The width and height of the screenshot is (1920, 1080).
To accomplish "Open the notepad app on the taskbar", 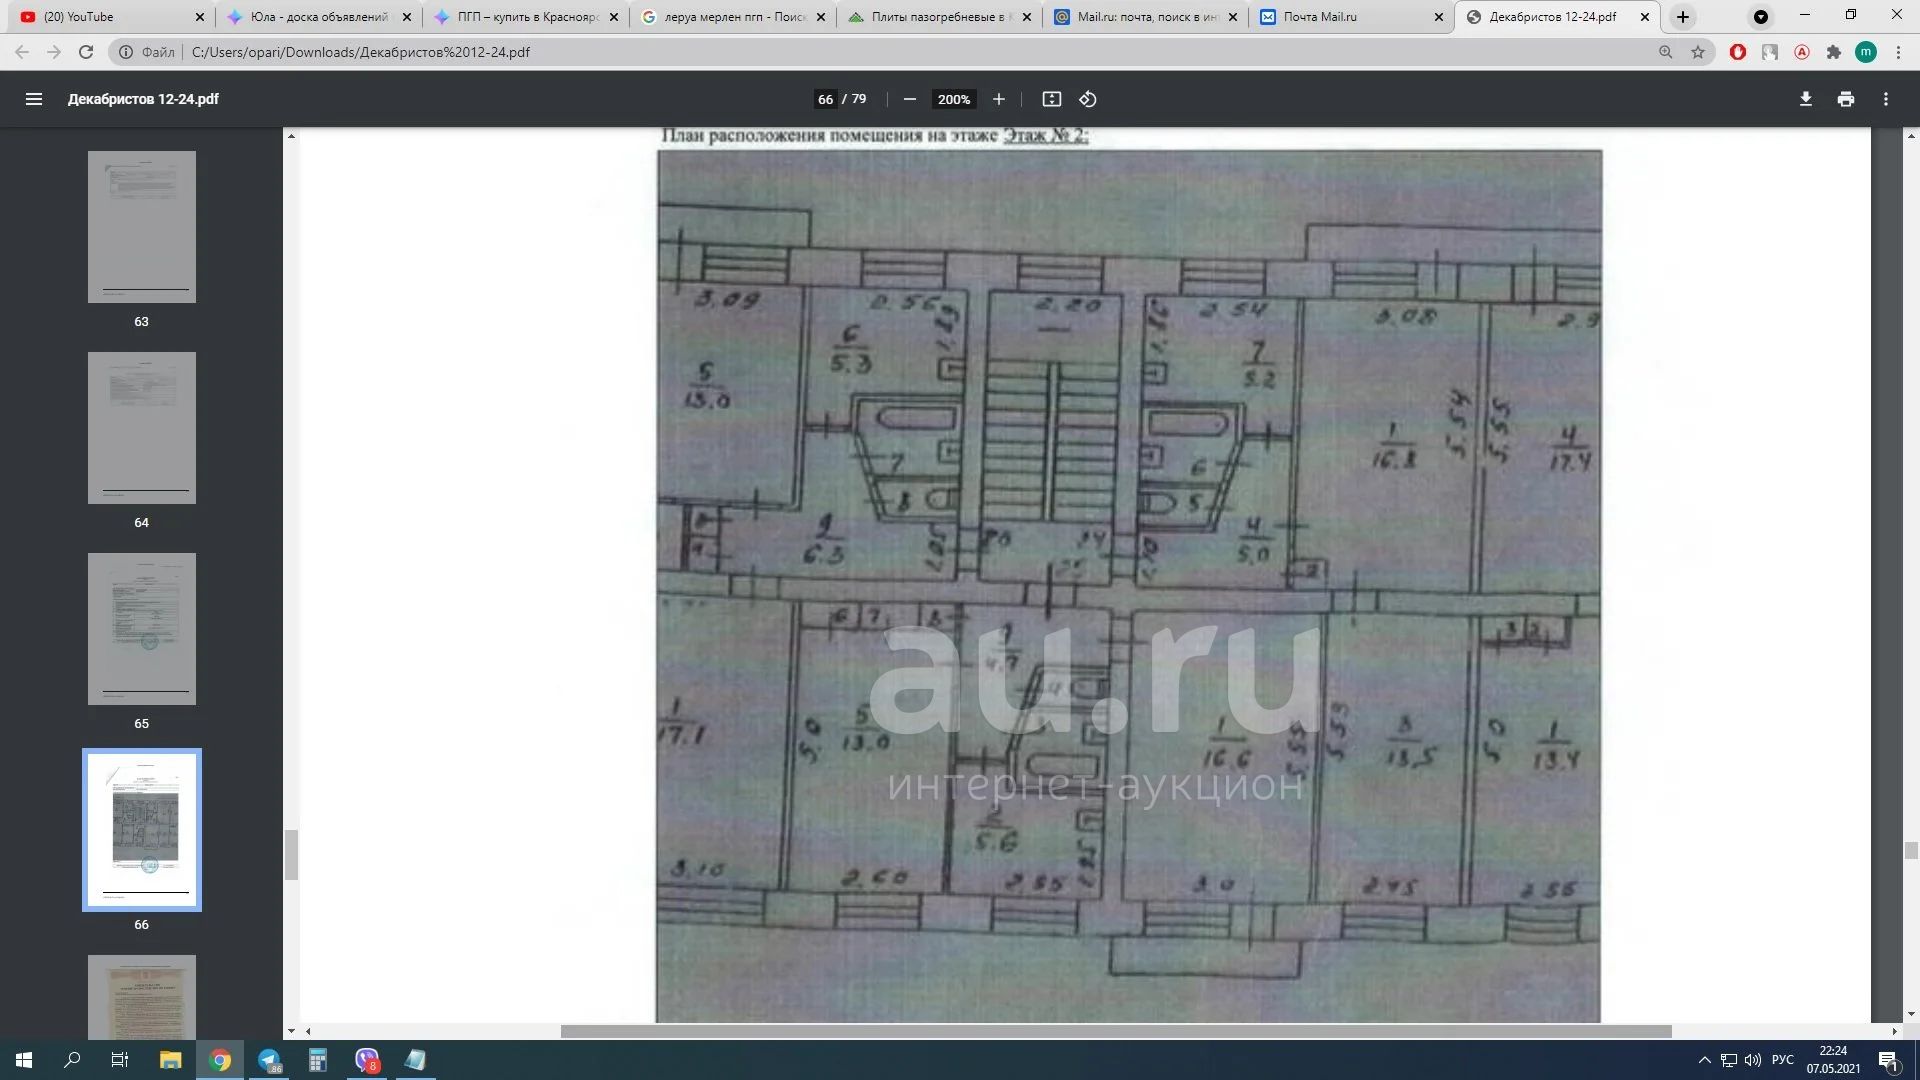I will 416,1060.
